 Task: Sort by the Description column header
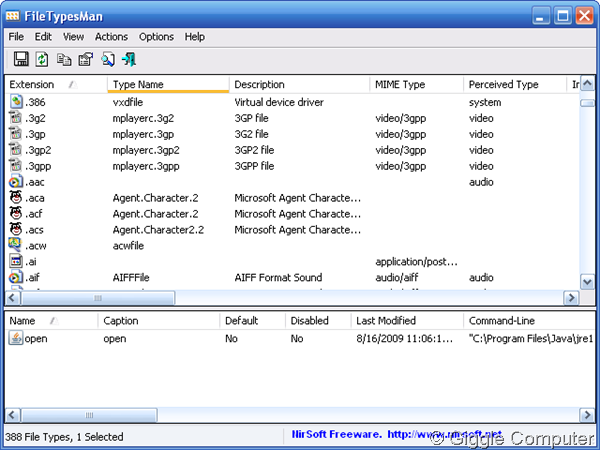click(x=300, y=85)
